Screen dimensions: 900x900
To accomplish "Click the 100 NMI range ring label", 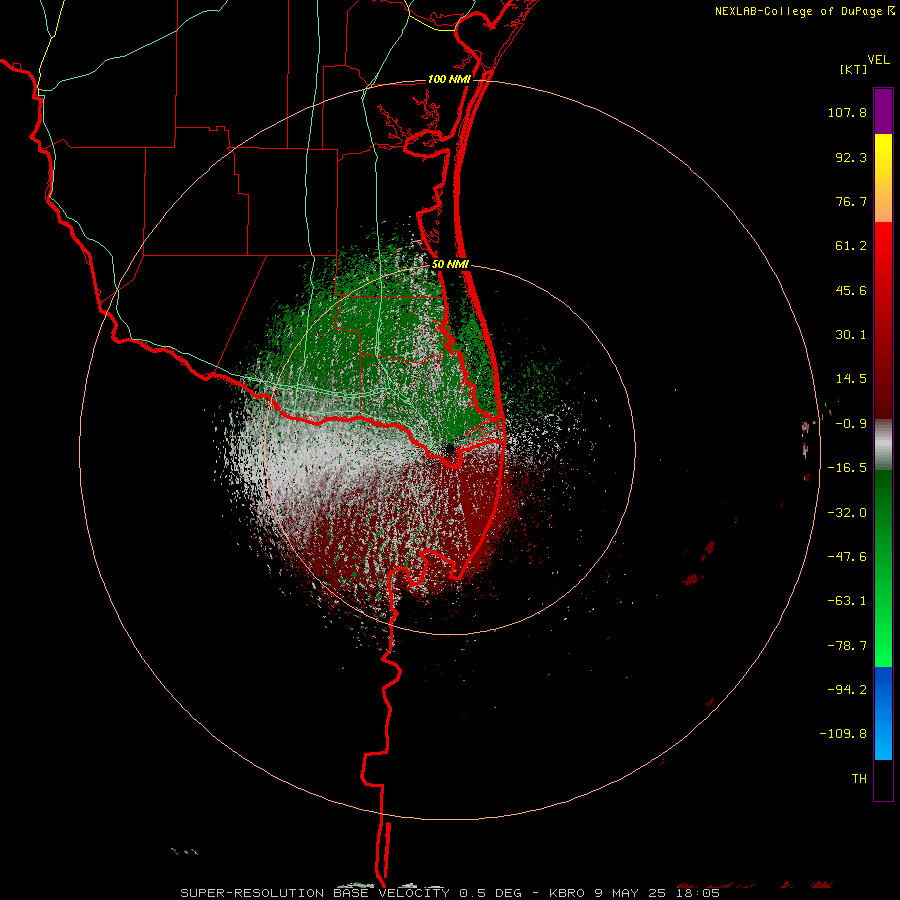I will [449, 79].
